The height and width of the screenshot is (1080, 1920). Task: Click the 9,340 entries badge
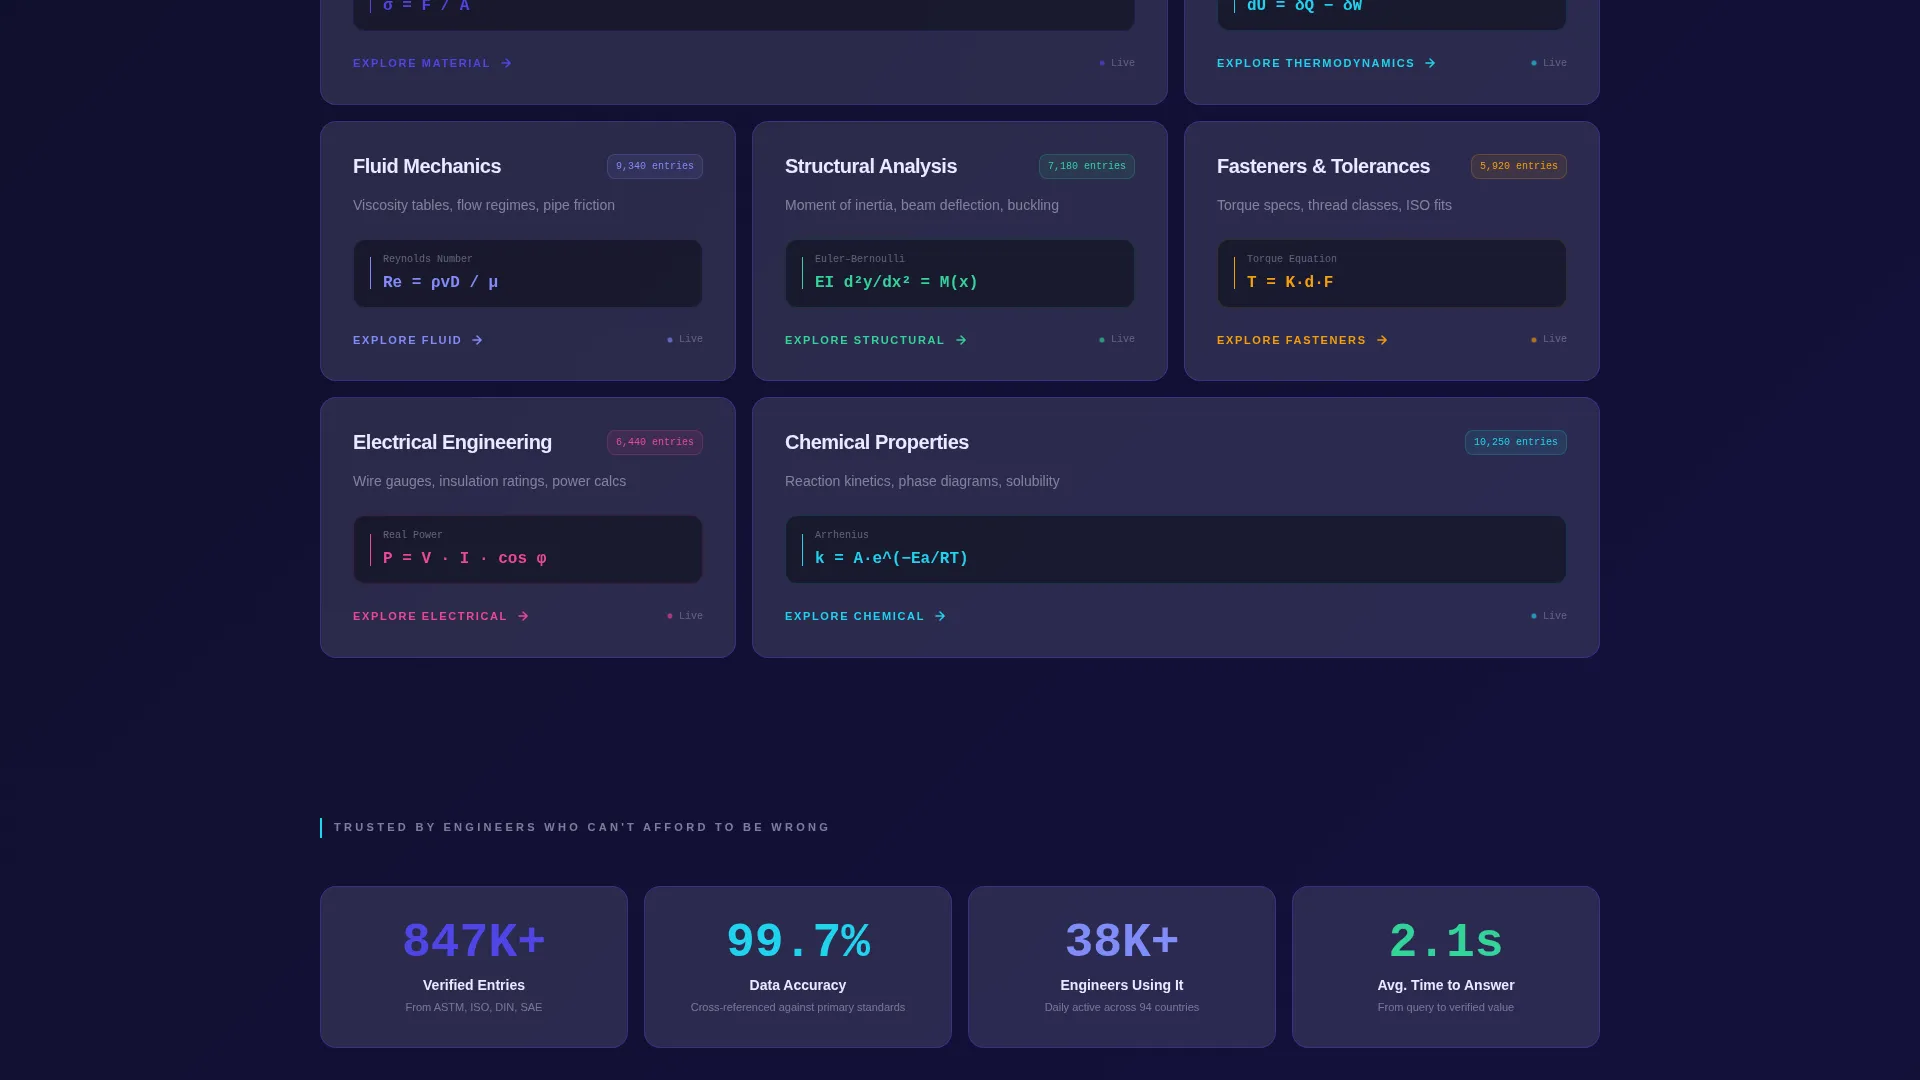point(655,166)
